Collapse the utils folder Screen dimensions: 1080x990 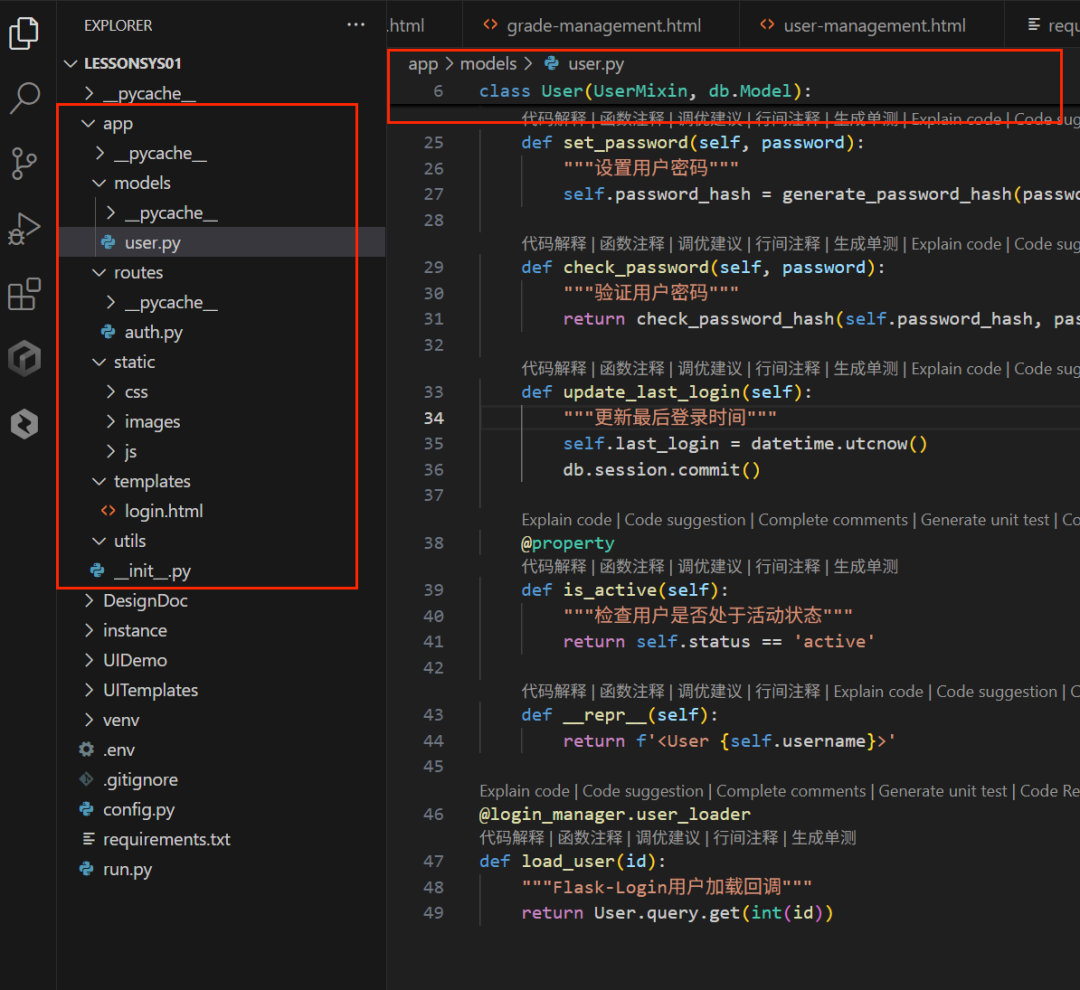point(100,541)
